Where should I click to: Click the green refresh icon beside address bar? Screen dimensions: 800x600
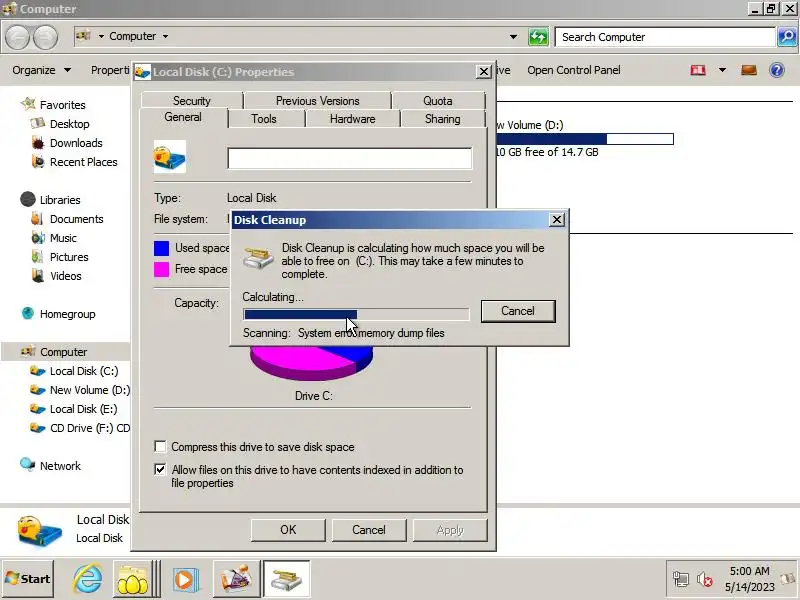(538, 37)
